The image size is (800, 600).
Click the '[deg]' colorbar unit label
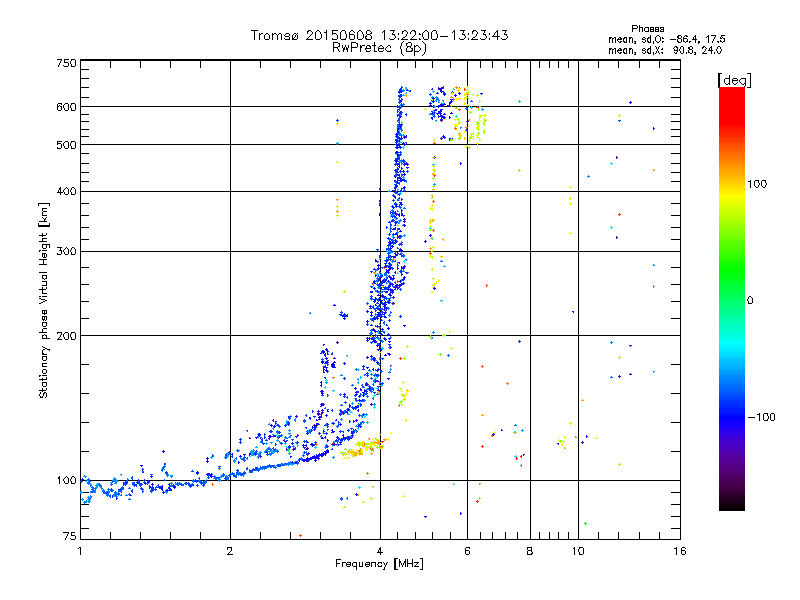tap(734, 80)
